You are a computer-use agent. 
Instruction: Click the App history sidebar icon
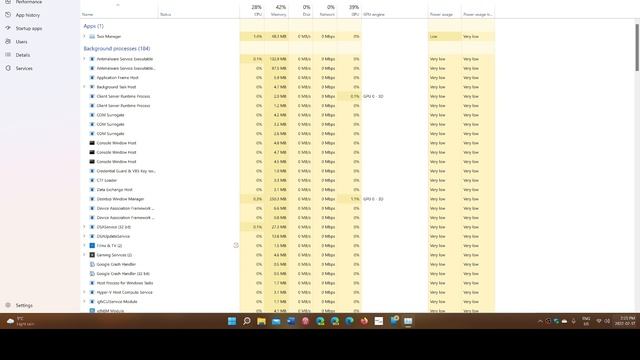click(8, 15)
